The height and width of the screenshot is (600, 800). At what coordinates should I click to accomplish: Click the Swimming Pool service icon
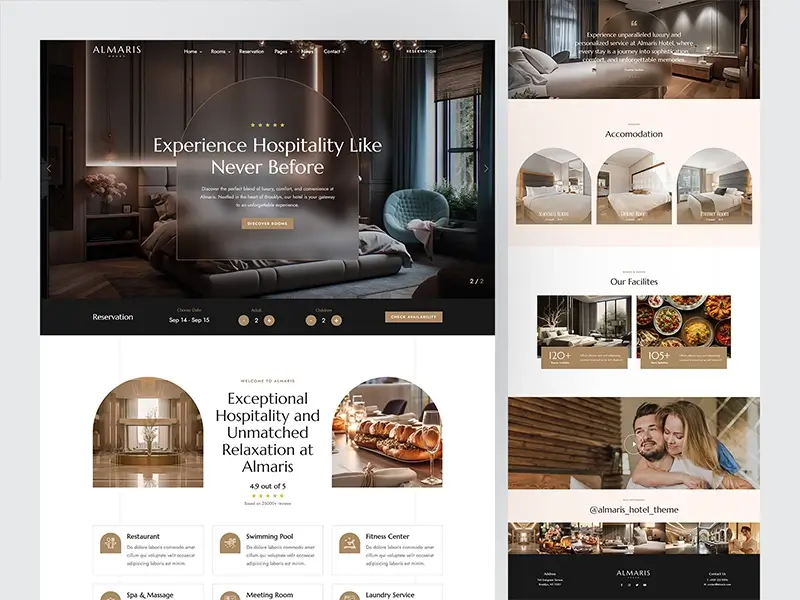tap(229, 544)
